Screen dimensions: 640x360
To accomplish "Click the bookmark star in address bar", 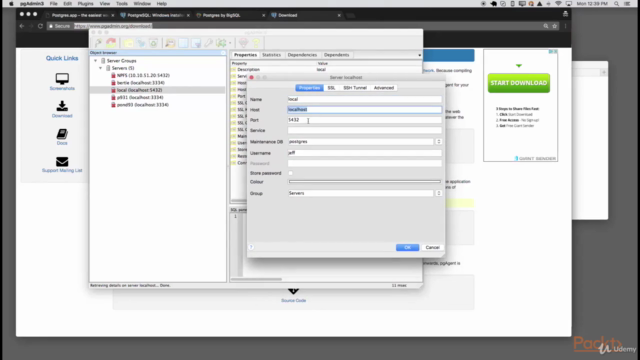I will click(x=554, y=26).
